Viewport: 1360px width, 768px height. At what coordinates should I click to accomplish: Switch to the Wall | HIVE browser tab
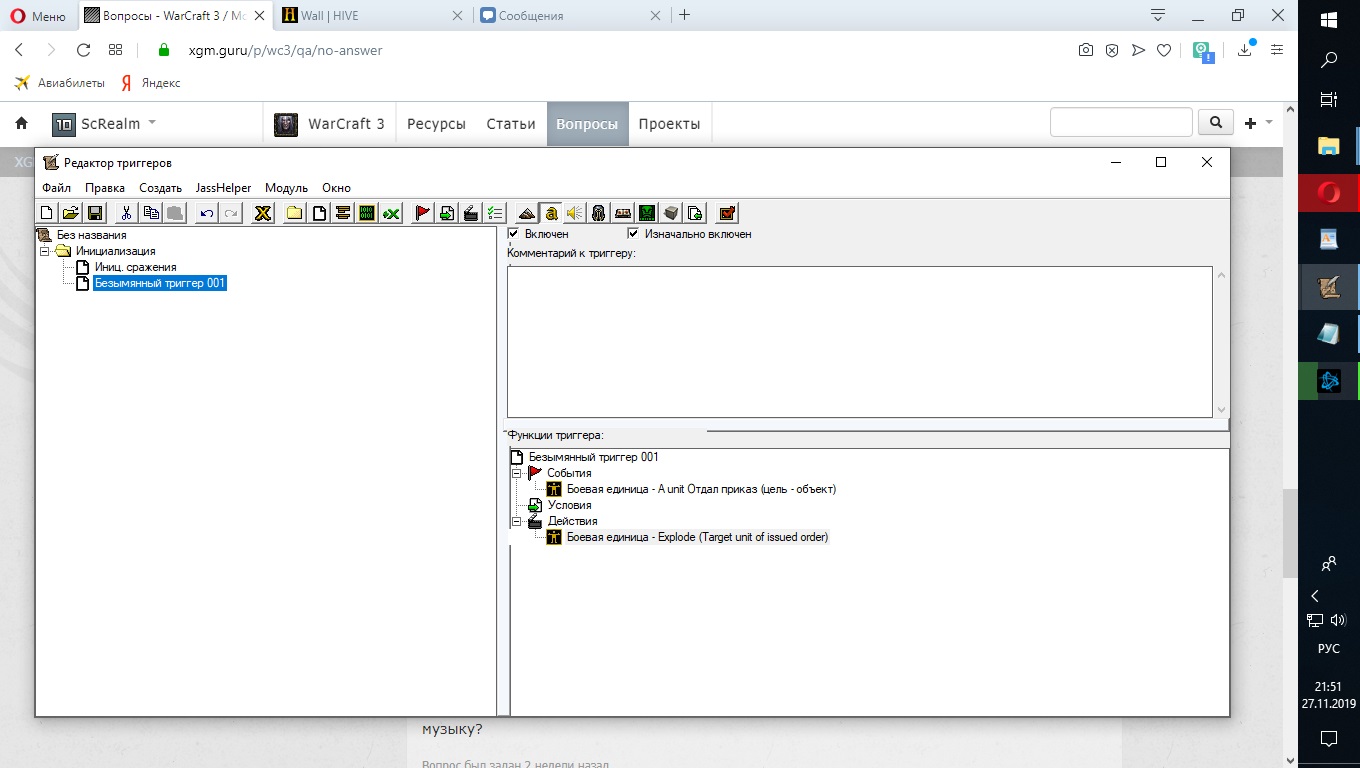click(x=374, y=15)
